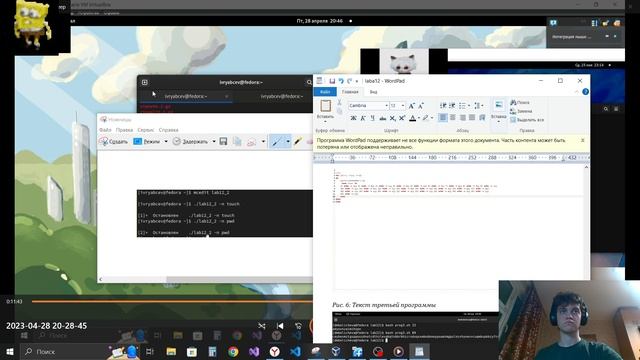This screenshot has height=360, width=640.
Task: Open the Сервис menu in Snipping Tool
Action: tap(145, 130)
